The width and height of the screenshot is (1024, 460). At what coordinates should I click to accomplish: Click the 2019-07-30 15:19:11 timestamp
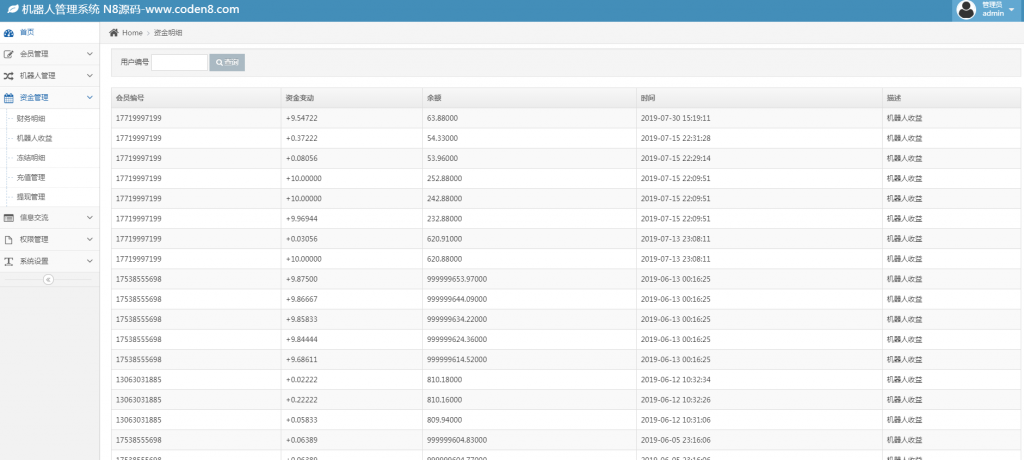coord(675,118)
